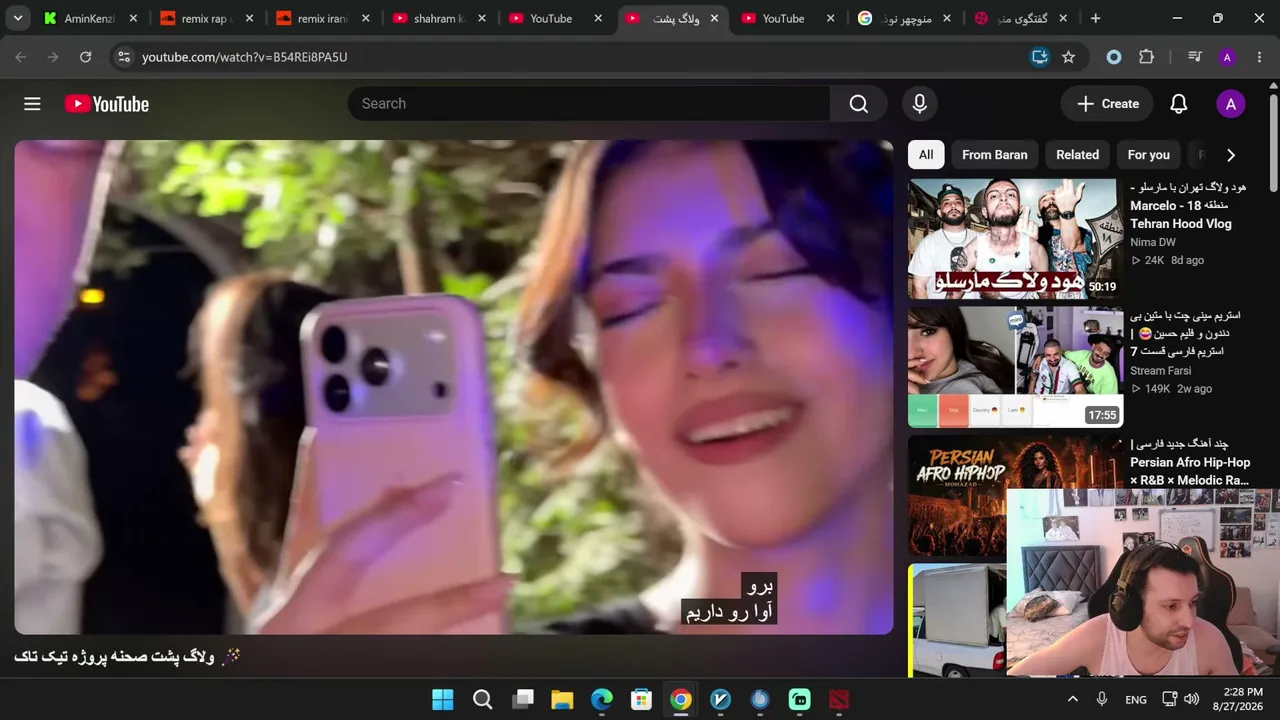This screenshot has width=1280, height=720.
Task: Show hidden system tray icons
Action: click(1073, 699)
